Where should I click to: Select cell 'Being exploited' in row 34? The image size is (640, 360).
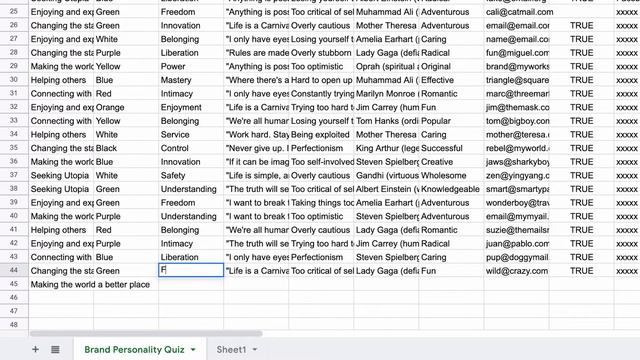pos(321,135)
